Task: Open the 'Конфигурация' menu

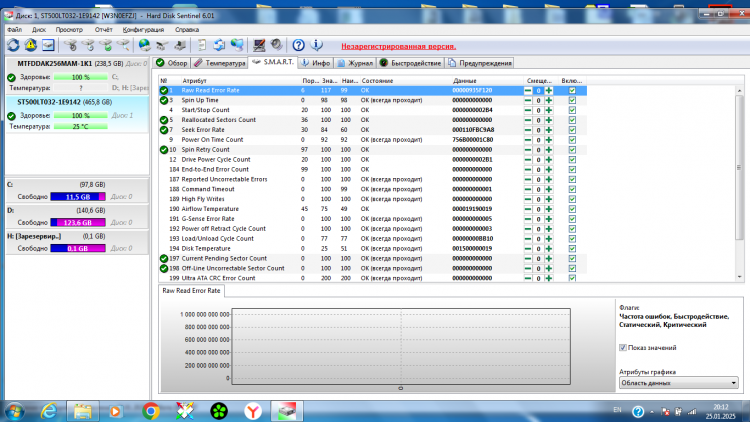Action: click(143, 30)
